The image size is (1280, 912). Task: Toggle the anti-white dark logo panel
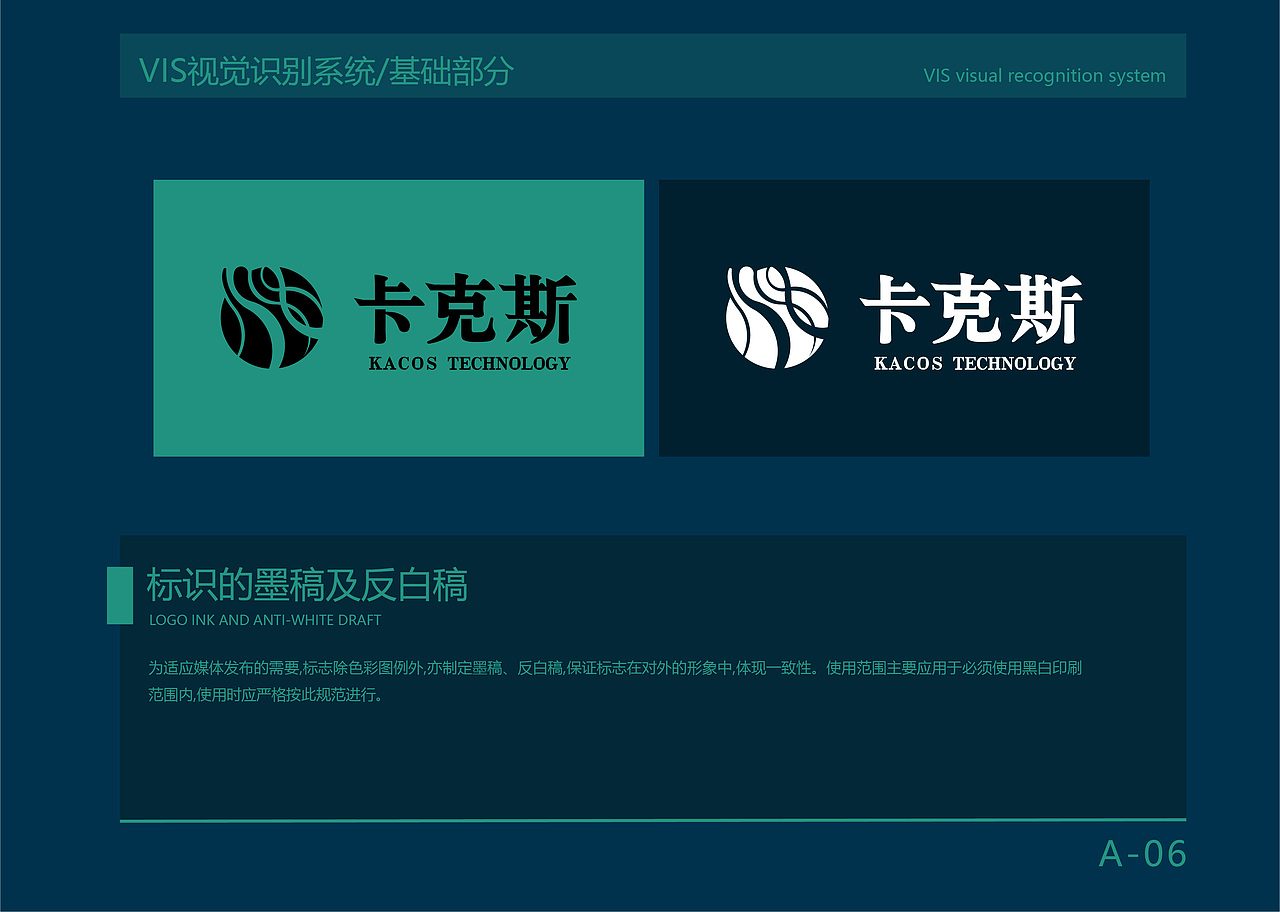[x=904, y=318]
